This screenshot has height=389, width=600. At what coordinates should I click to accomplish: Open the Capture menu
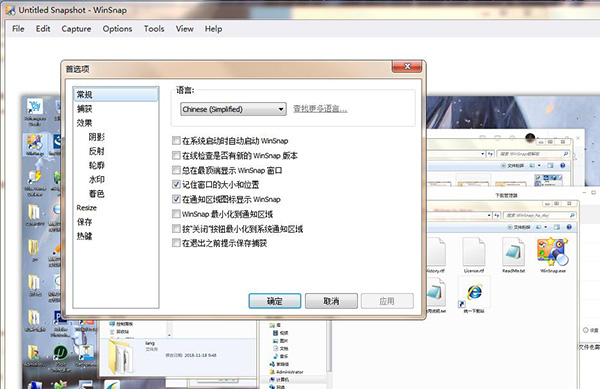76,29
